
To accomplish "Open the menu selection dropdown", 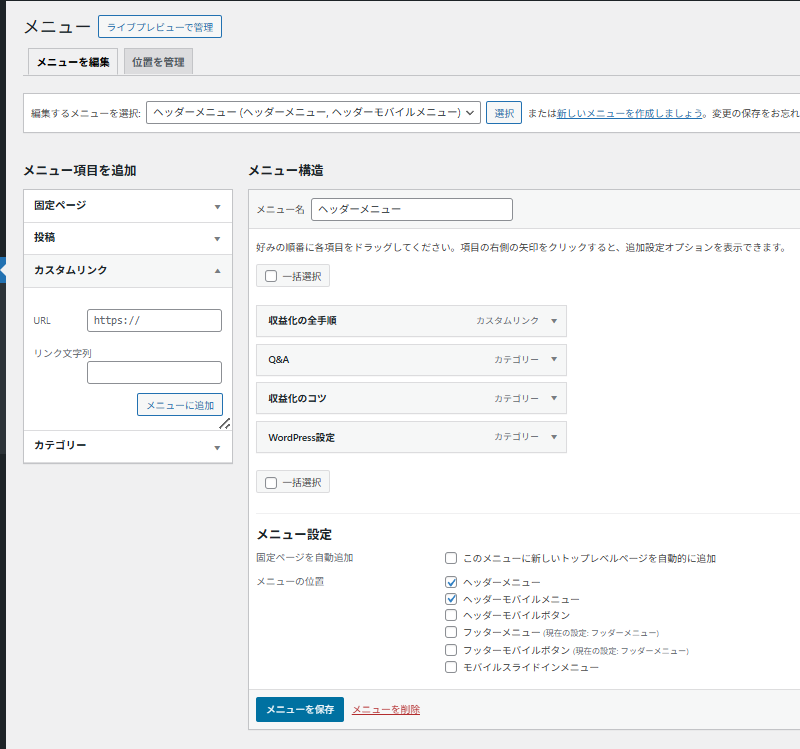I will 313,113.
